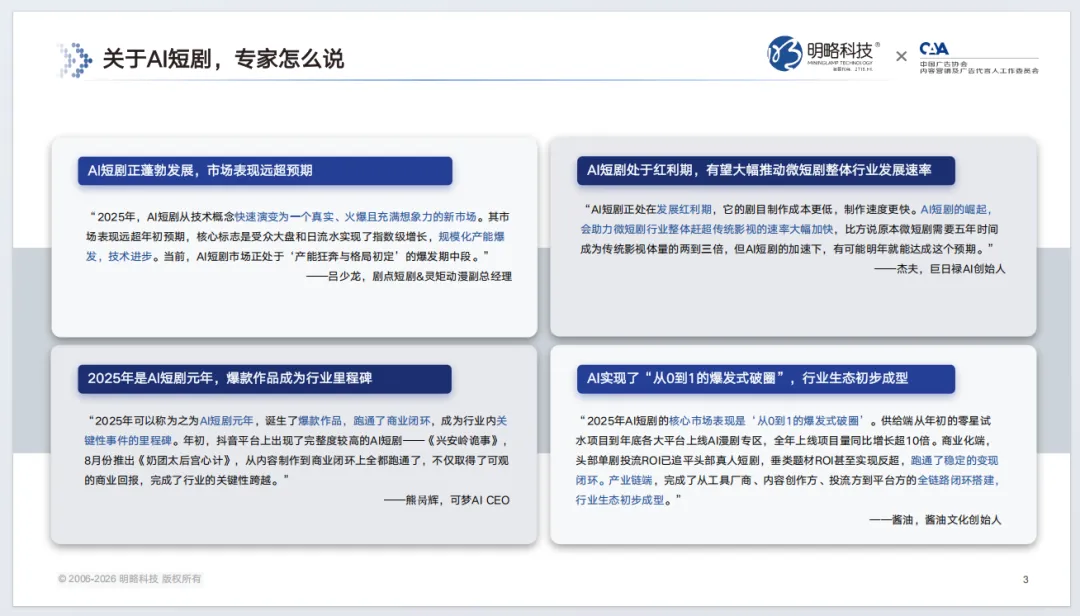
Task: Click the title 《兴安岭诡事》 in the quote
Action: click(466, 440)
